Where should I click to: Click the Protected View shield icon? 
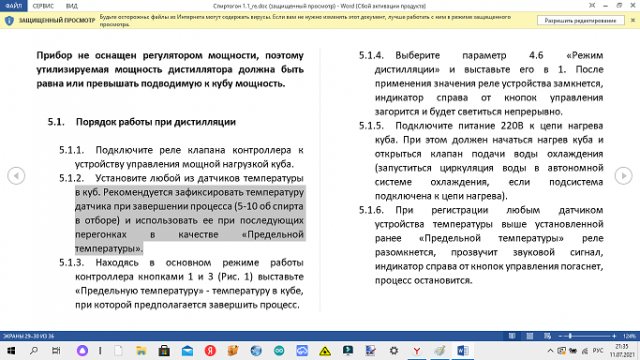(9, 20)
